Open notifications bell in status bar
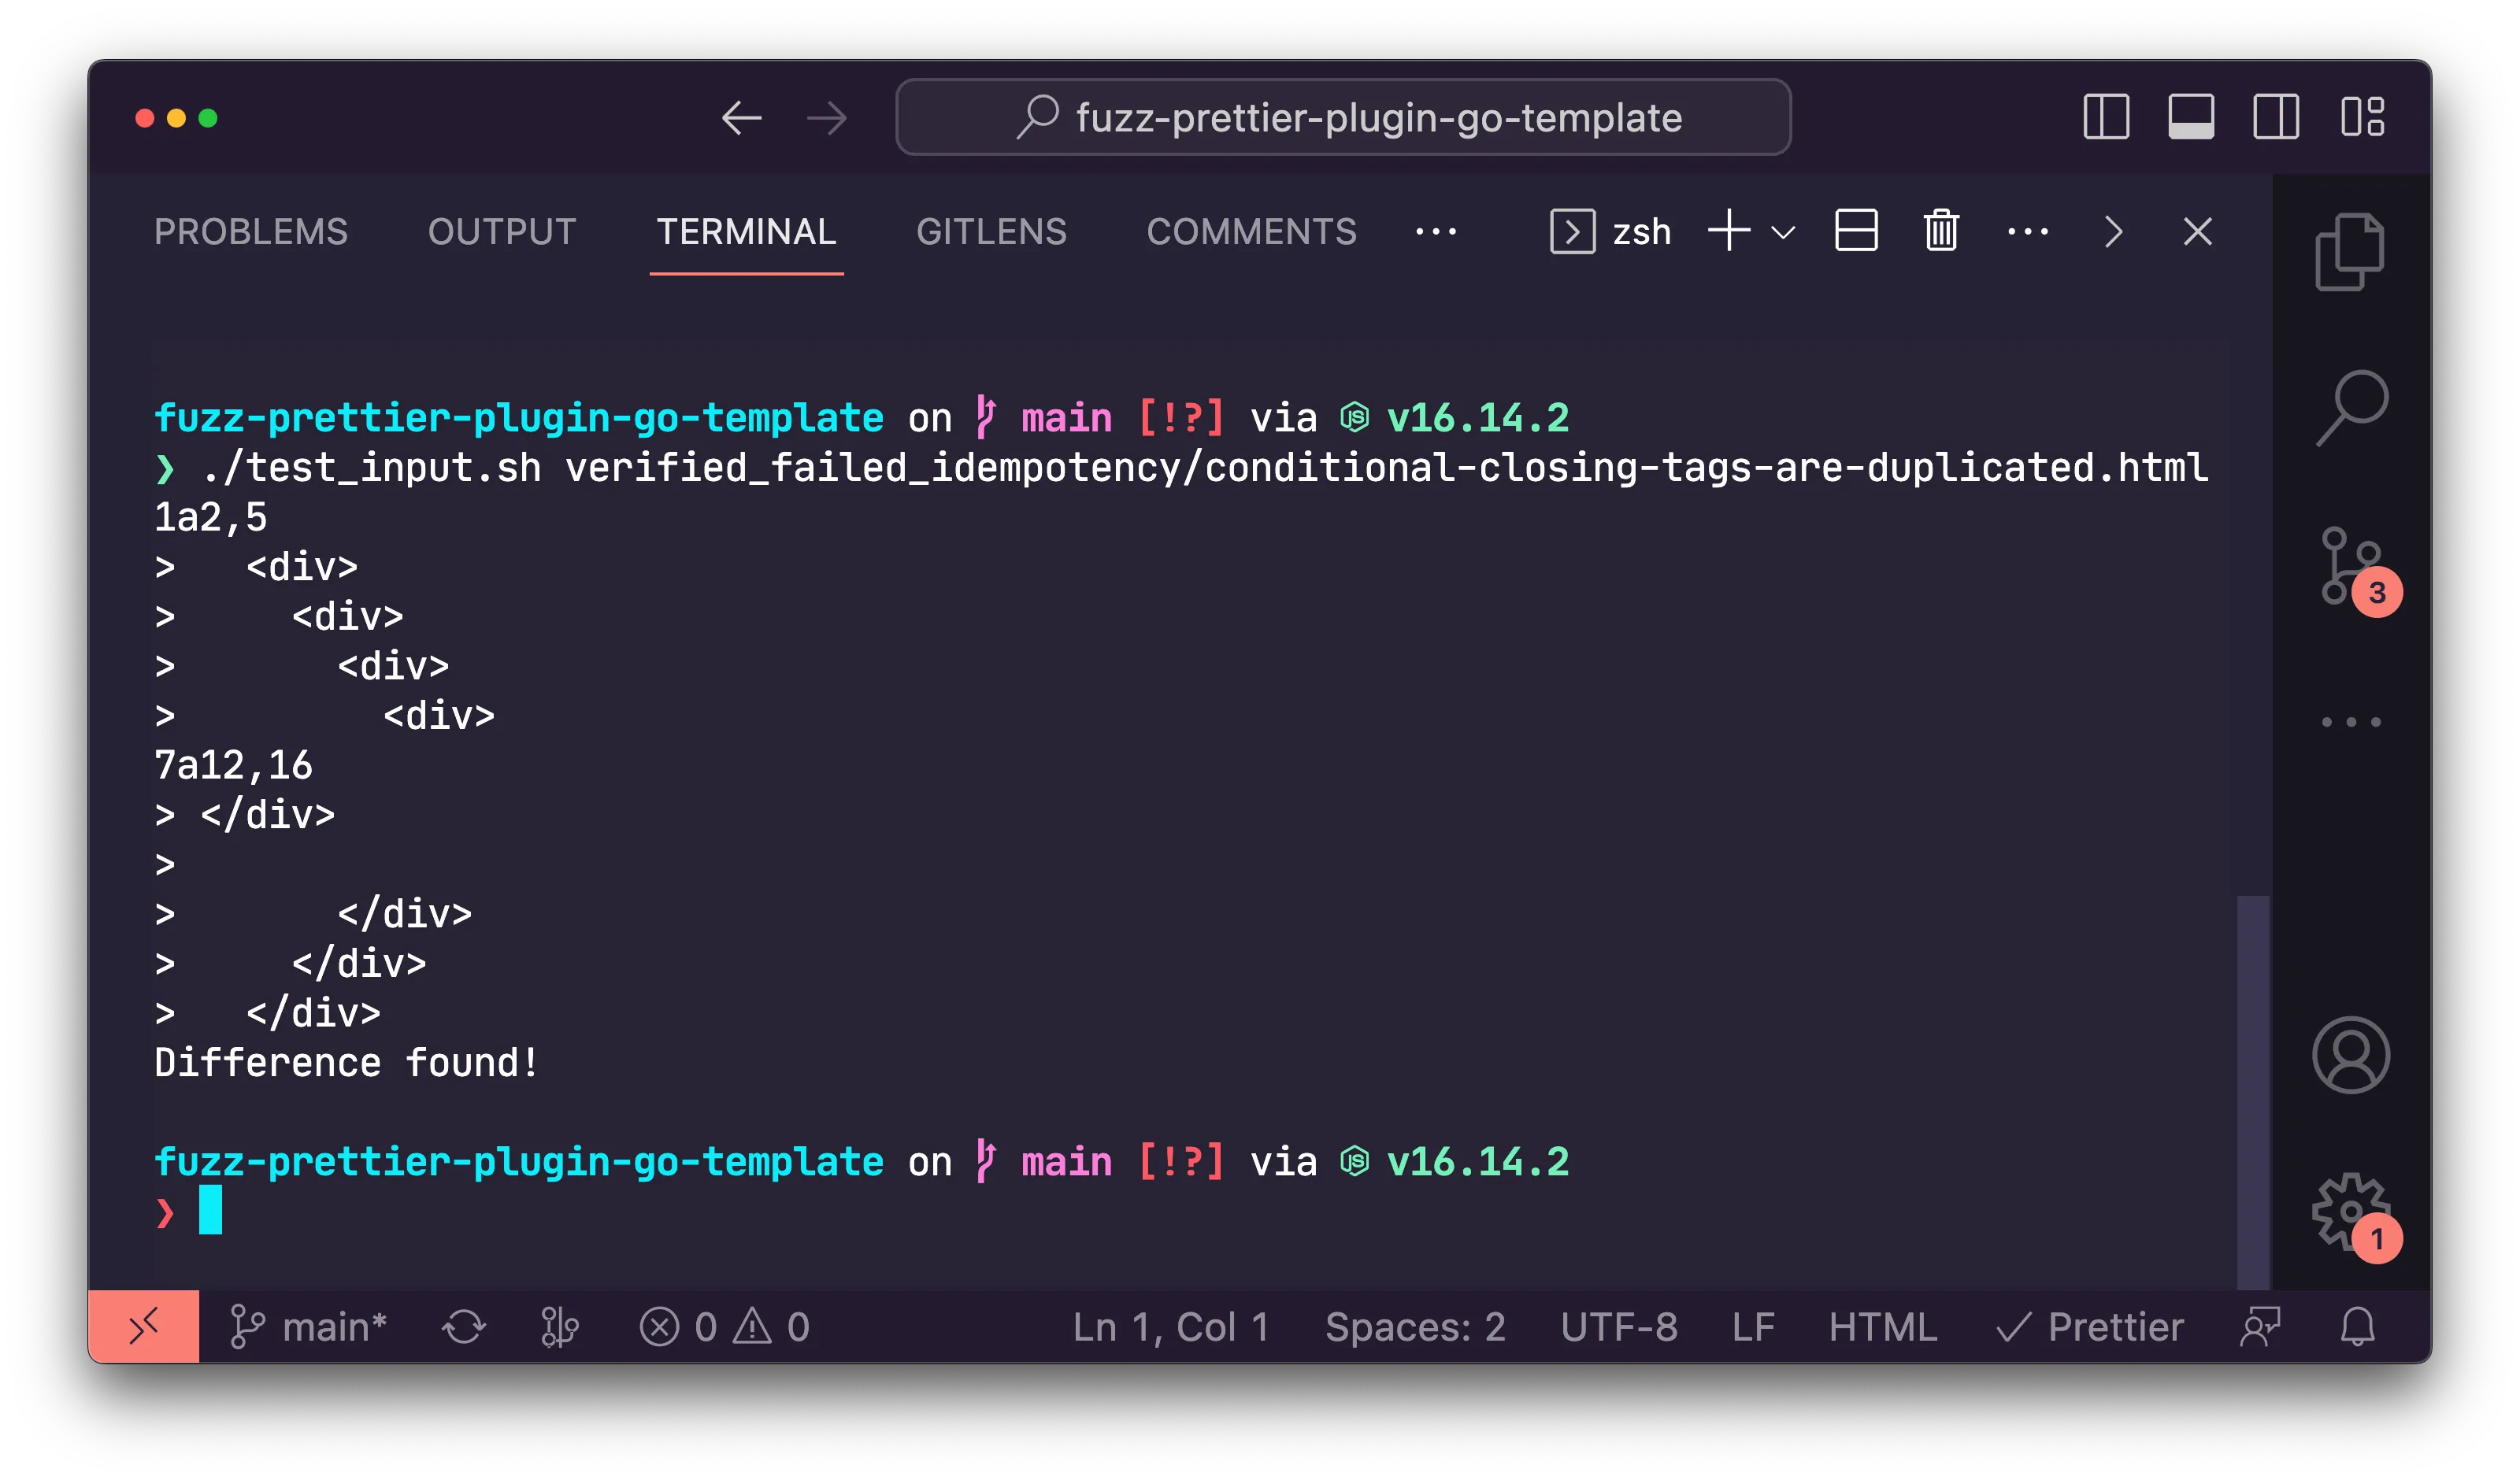2520x1480 pixels. tap(2357, 1327)
